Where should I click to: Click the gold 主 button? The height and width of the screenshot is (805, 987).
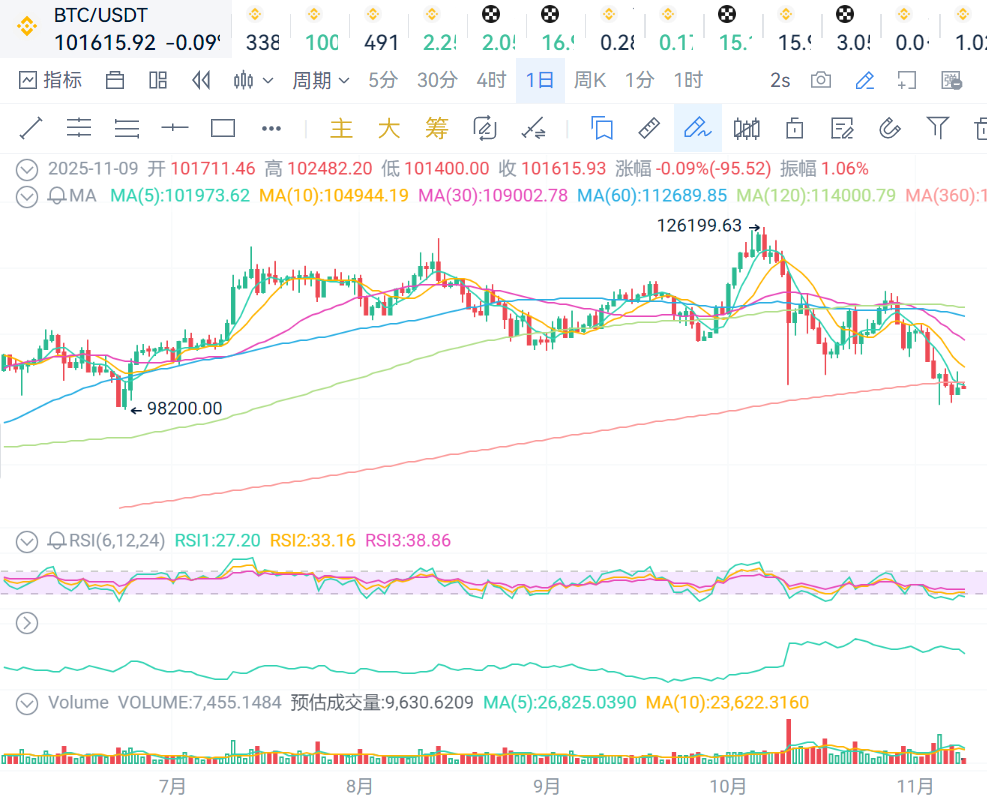(x=342, y=128)
